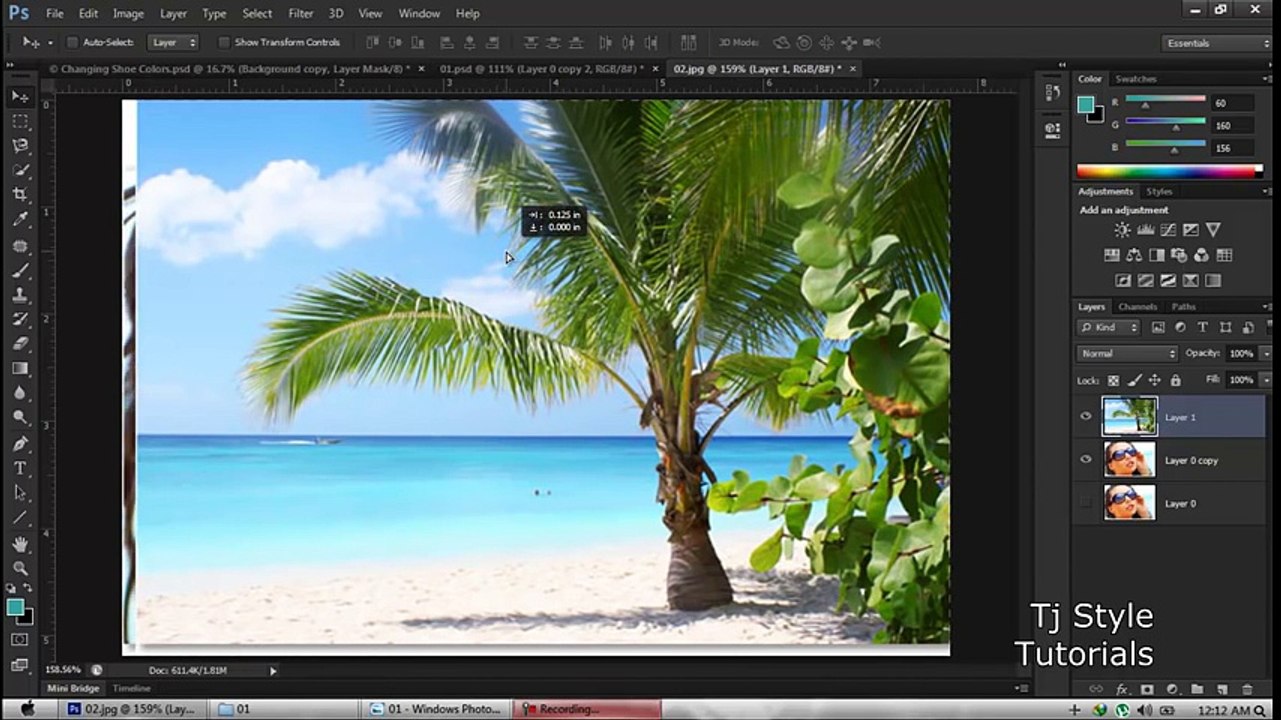Toggle lock all padlock icon

coord(1176,380)
